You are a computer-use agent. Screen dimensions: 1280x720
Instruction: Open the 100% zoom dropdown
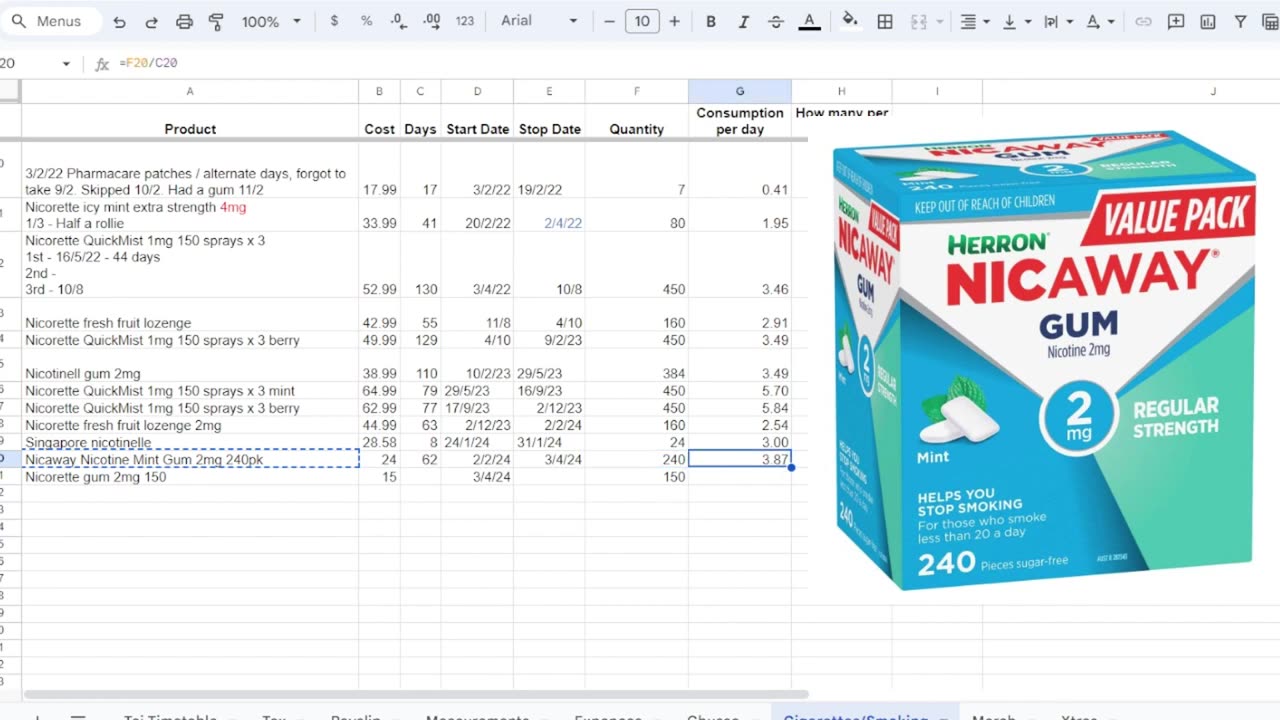click(x=270, y=21)
